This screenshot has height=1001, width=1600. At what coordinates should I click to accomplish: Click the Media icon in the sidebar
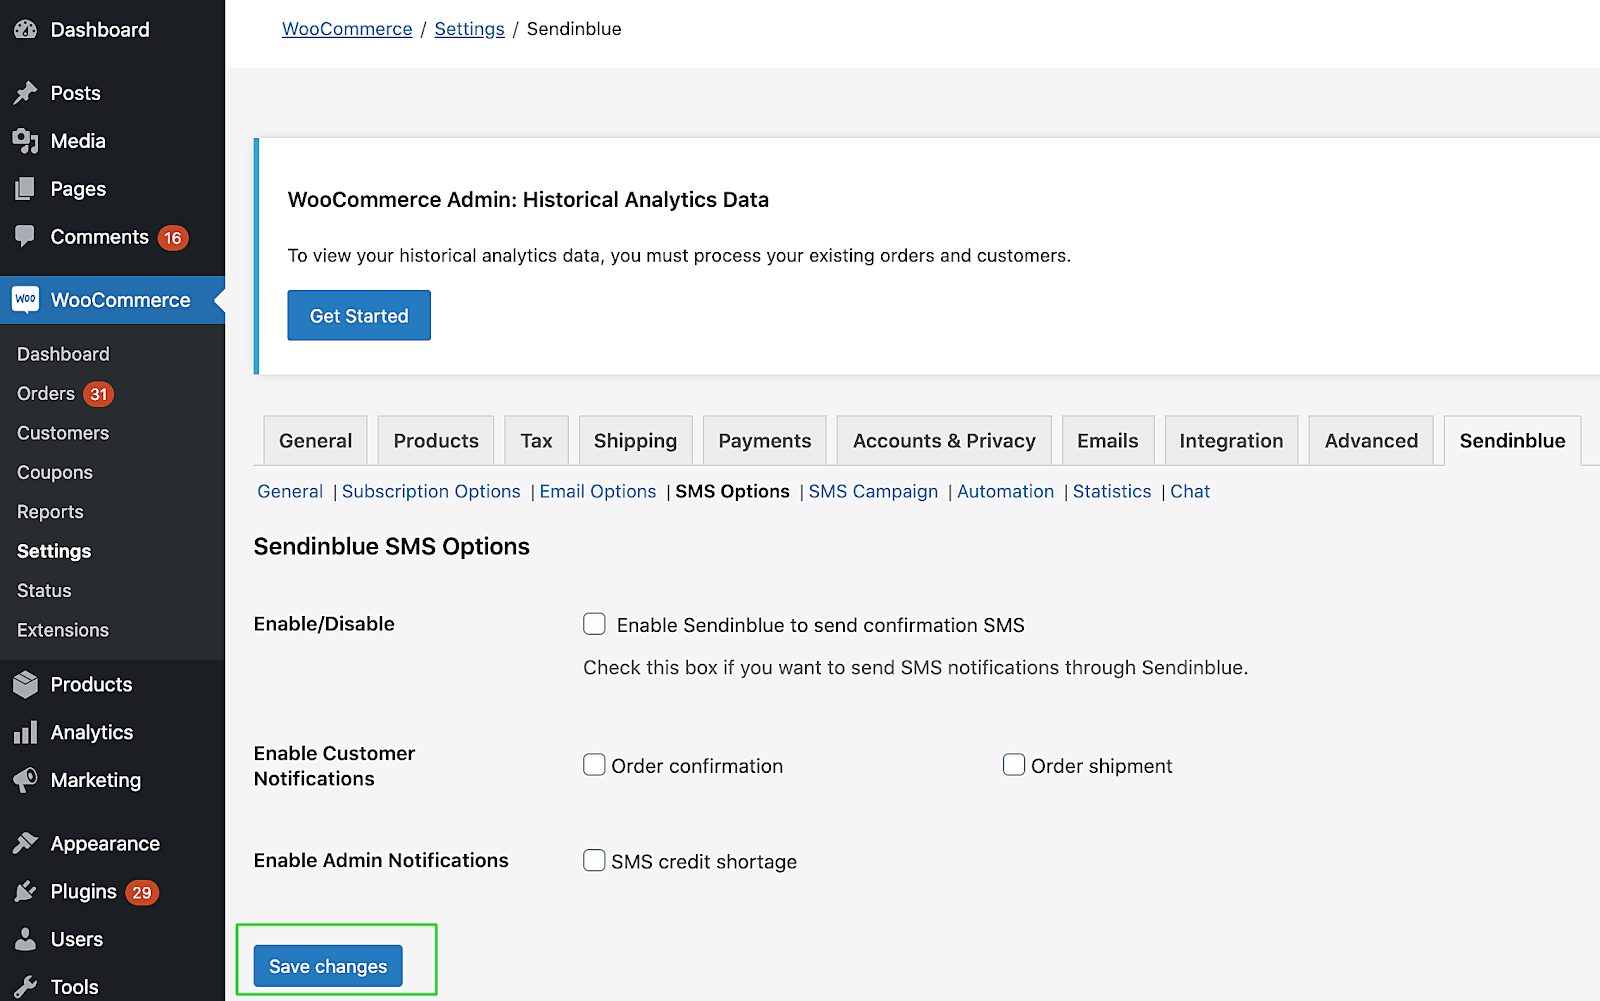25,141
